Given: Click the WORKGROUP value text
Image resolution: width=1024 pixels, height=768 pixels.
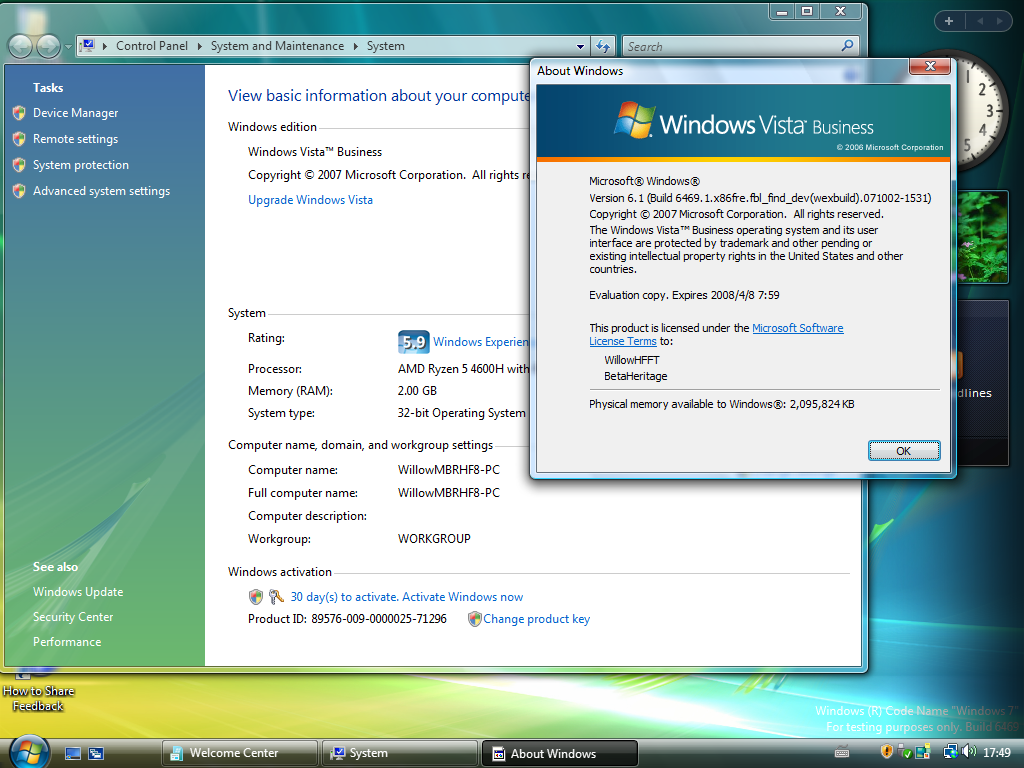Looking at the screenshot, I should 434,539.
